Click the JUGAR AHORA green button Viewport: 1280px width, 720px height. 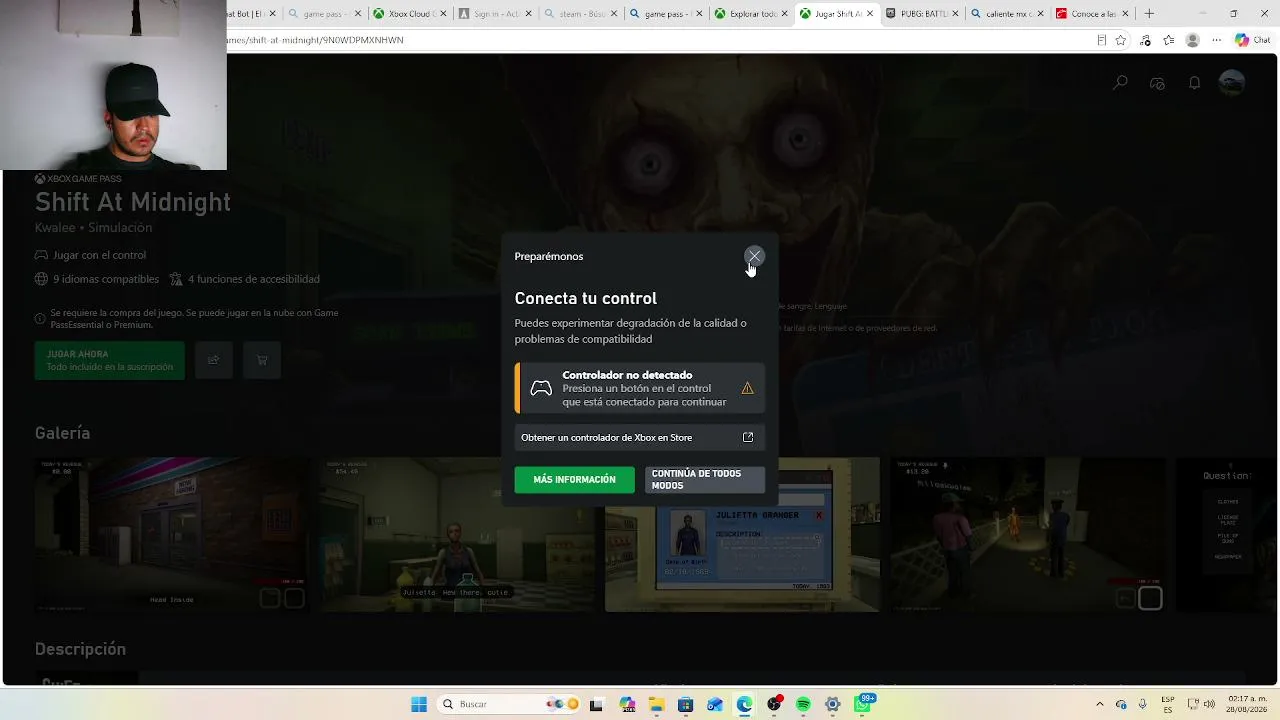(110, 360)
